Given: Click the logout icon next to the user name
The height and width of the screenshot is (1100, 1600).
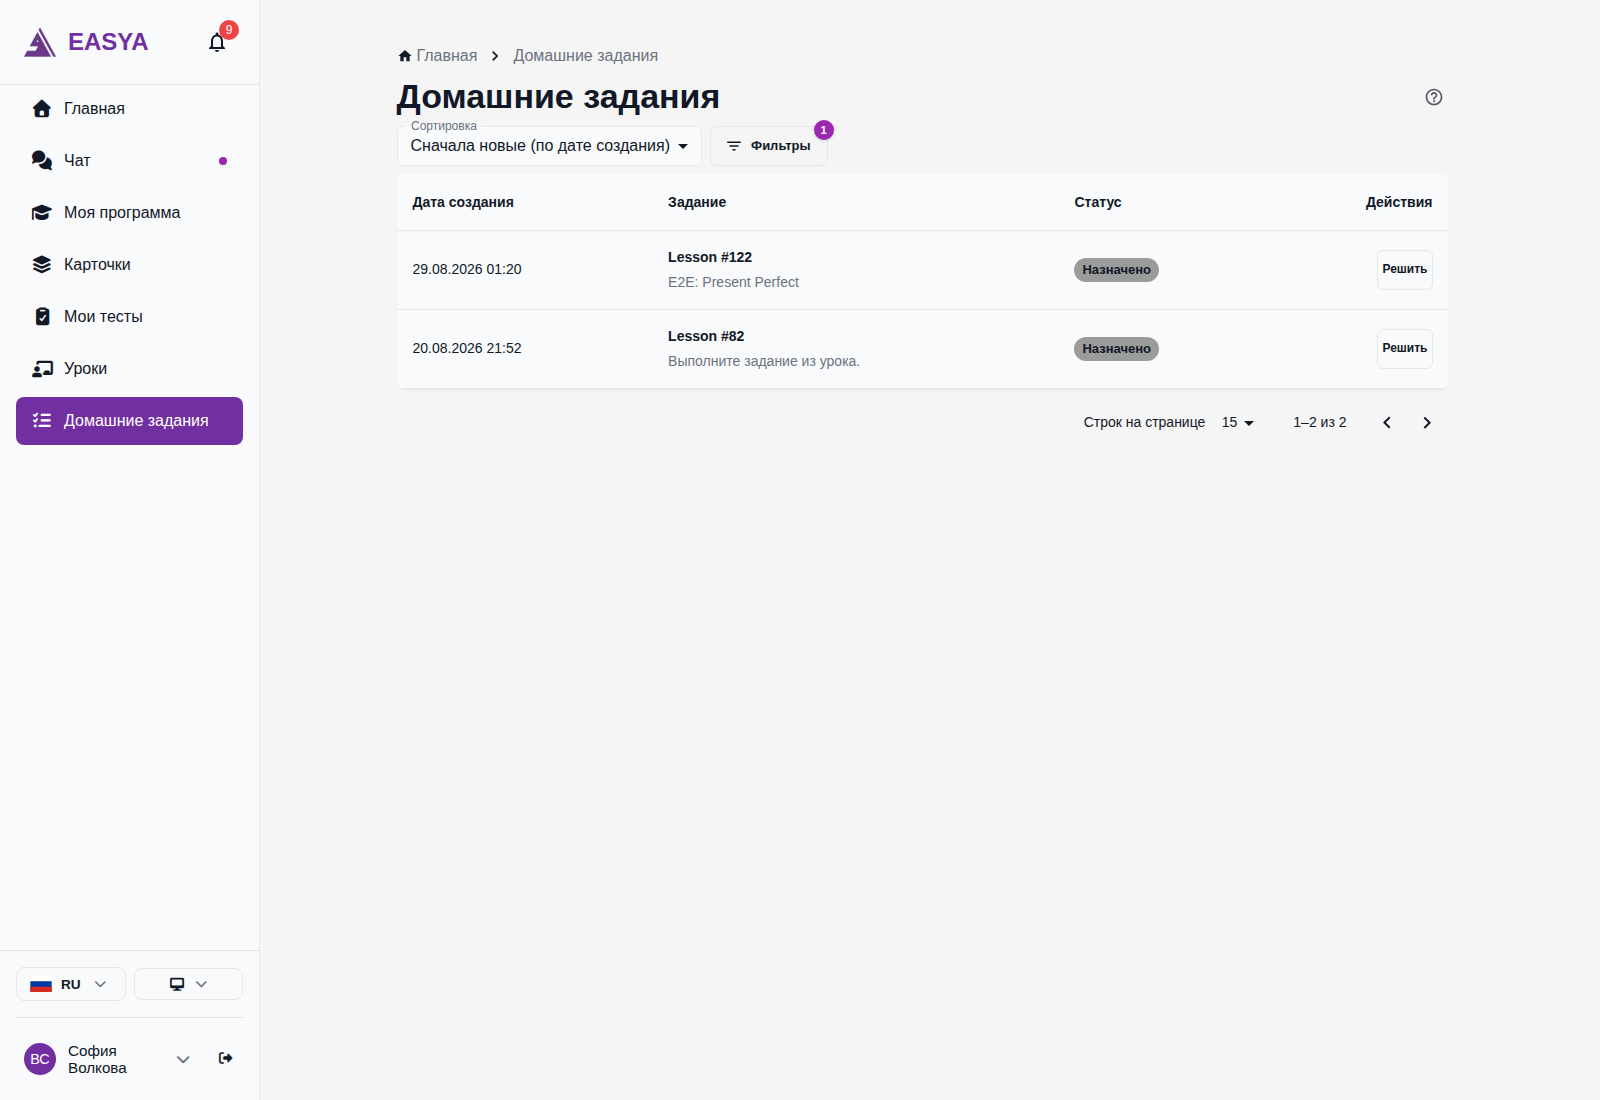Looking at the screenshot, I should [226, 1058].
